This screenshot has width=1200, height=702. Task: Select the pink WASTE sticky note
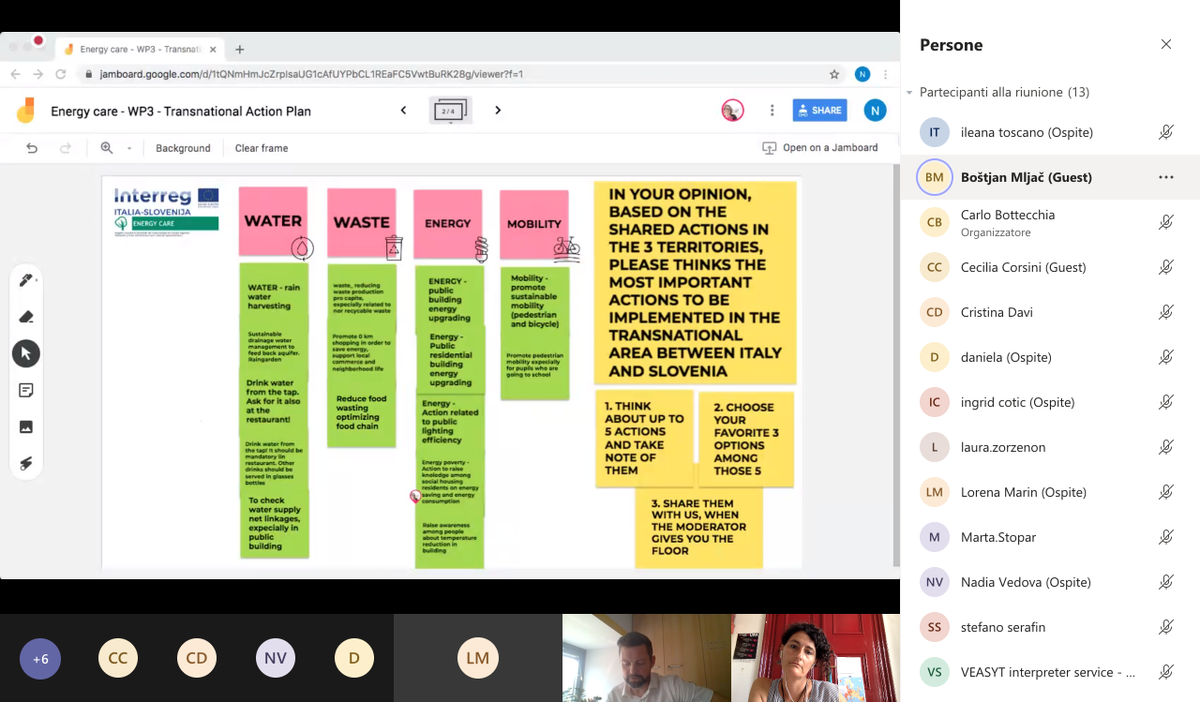click(361, 222)
